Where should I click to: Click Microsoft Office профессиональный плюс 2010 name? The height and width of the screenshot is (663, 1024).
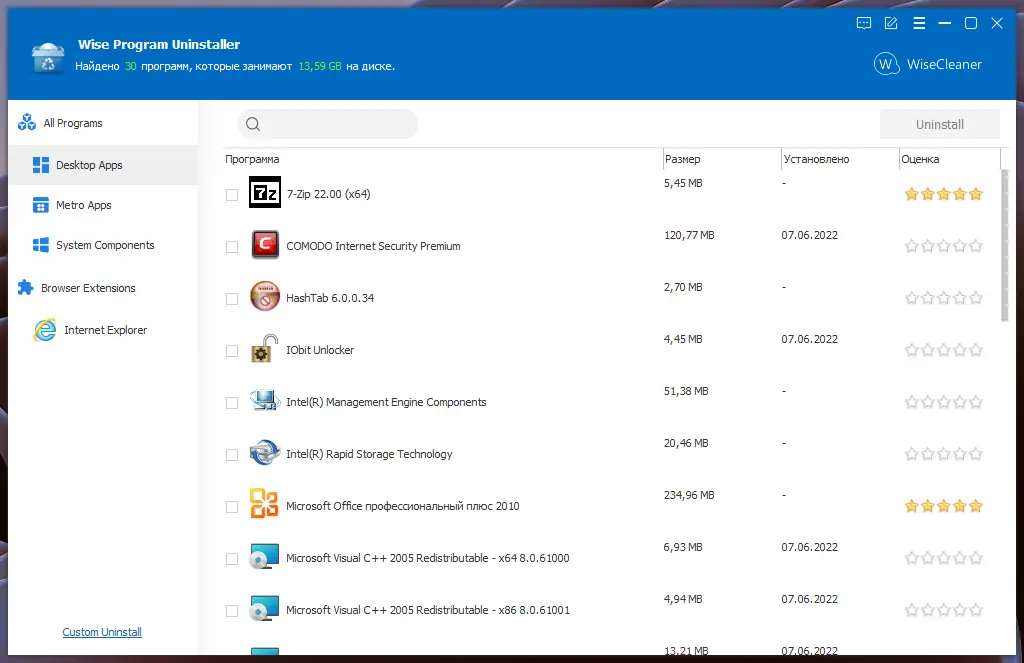402,506
